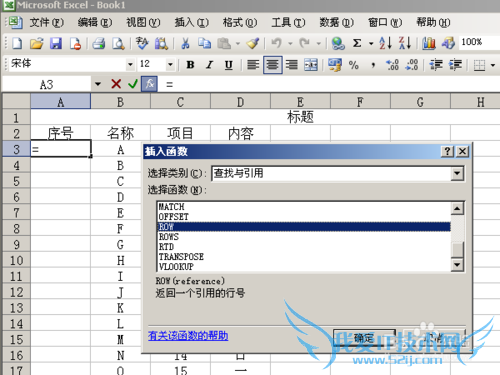Toggle italic formatting

click(x=209, y=65)
